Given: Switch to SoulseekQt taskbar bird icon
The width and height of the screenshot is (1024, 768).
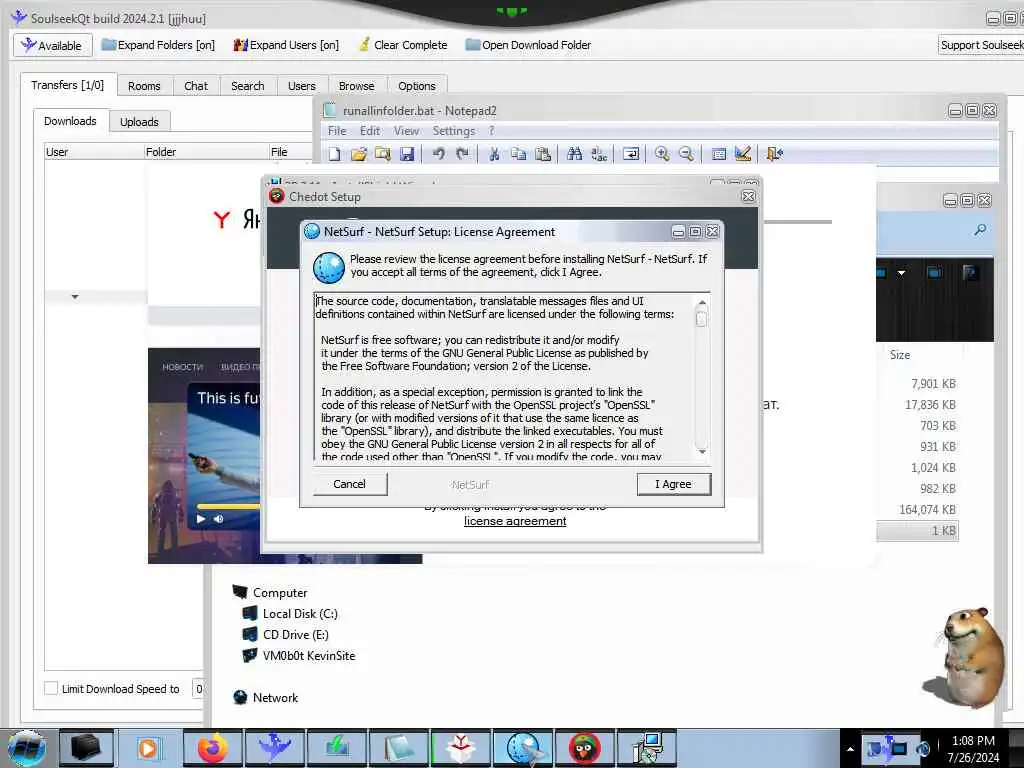Looking at the screenshot, I should (x=275, y=748).
